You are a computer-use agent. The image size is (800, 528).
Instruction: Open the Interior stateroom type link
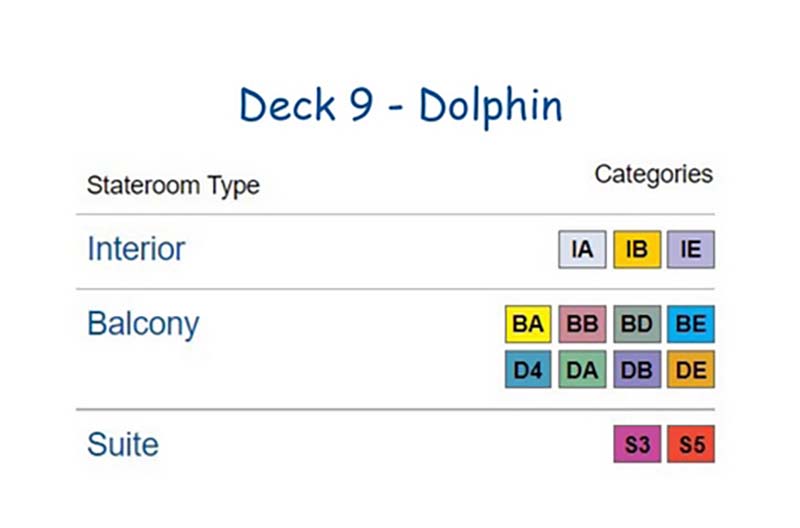136,249
